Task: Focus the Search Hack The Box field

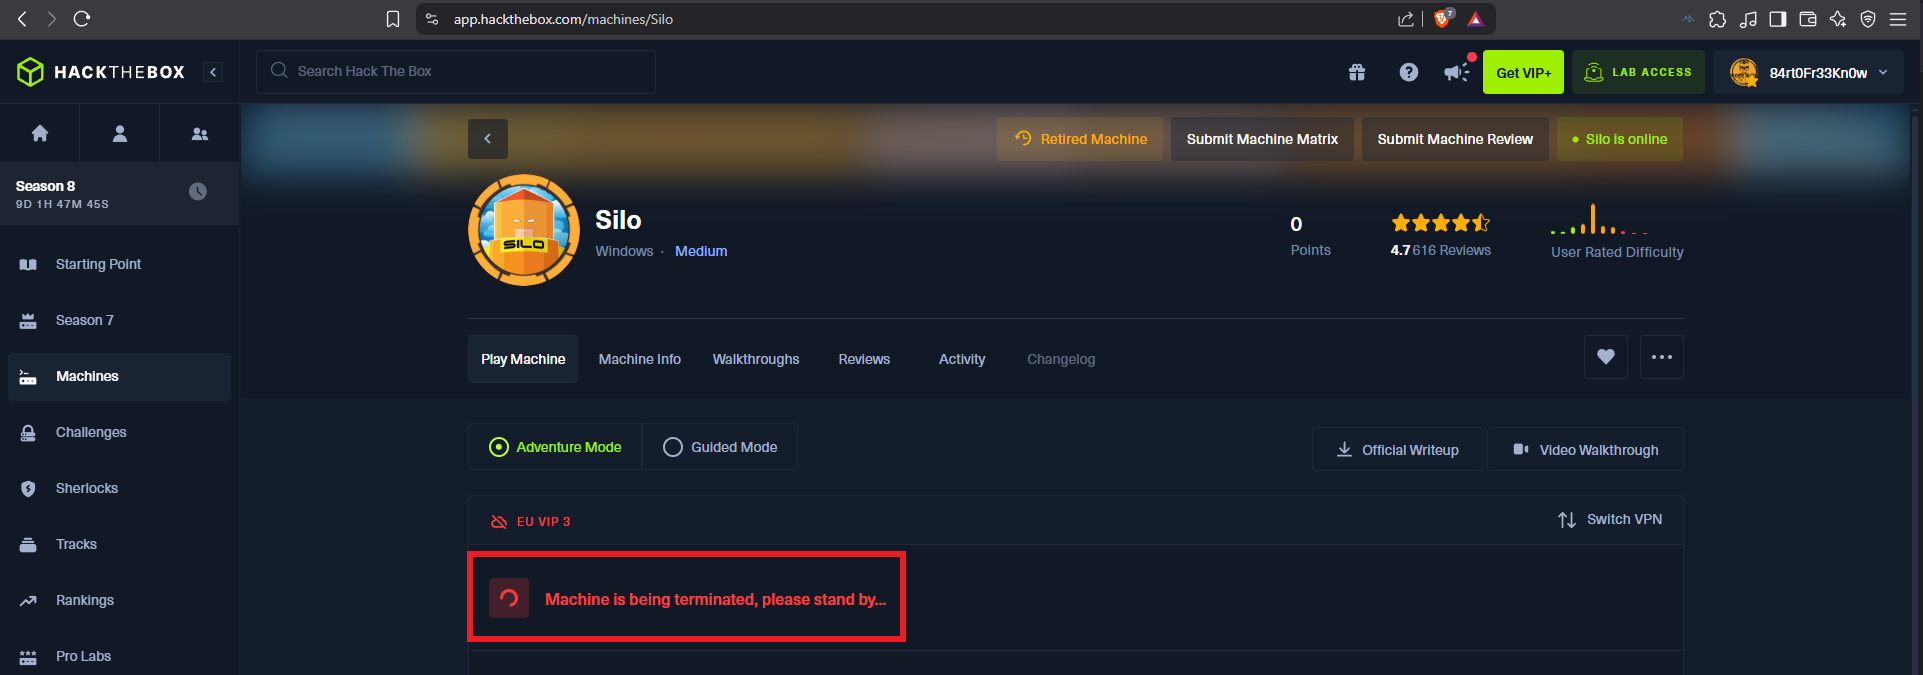Action: coord(456,71)
